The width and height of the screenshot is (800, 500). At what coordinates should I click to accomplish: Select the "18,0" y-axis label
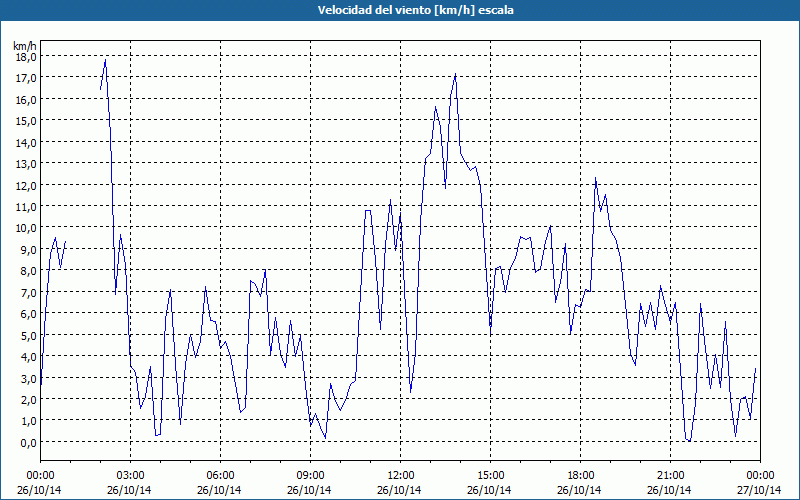point(26,57)
